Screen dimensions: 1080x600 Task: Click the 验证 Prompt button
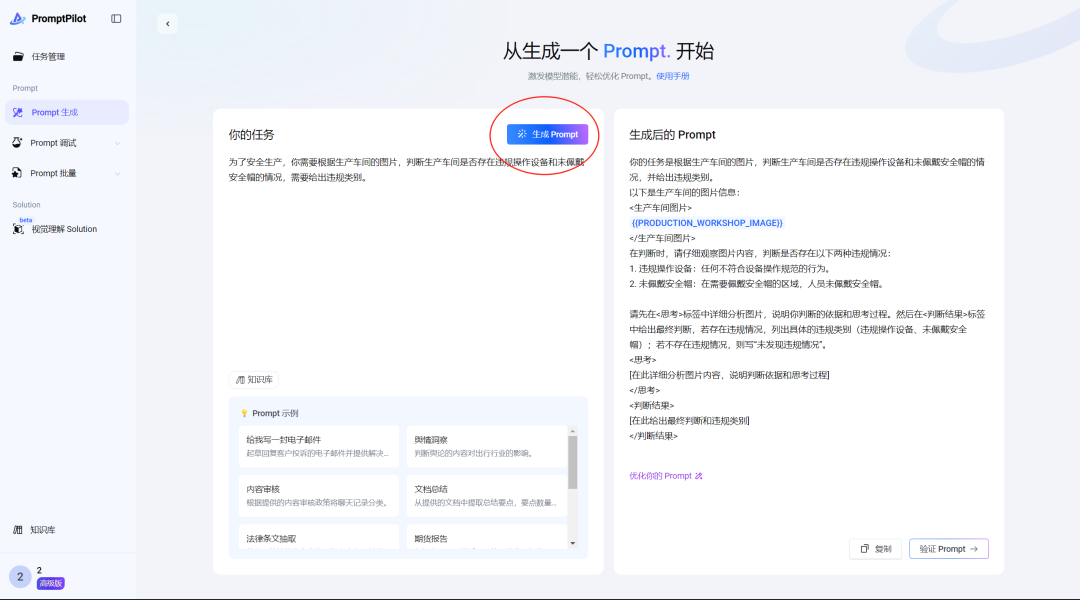(x=948, y=549)
